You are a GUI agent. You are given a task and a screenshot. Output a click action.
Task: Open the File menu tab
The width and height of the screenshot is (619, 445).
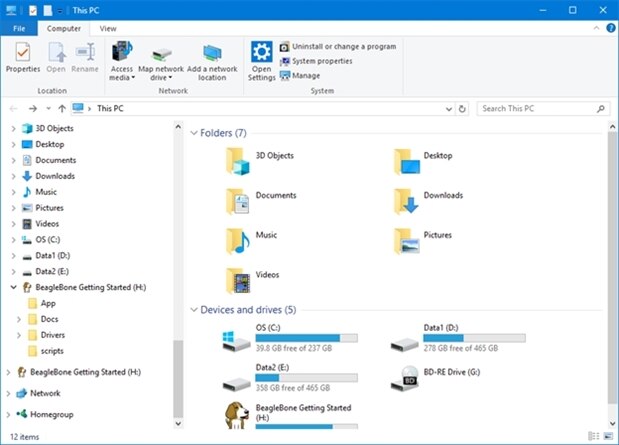19,29
